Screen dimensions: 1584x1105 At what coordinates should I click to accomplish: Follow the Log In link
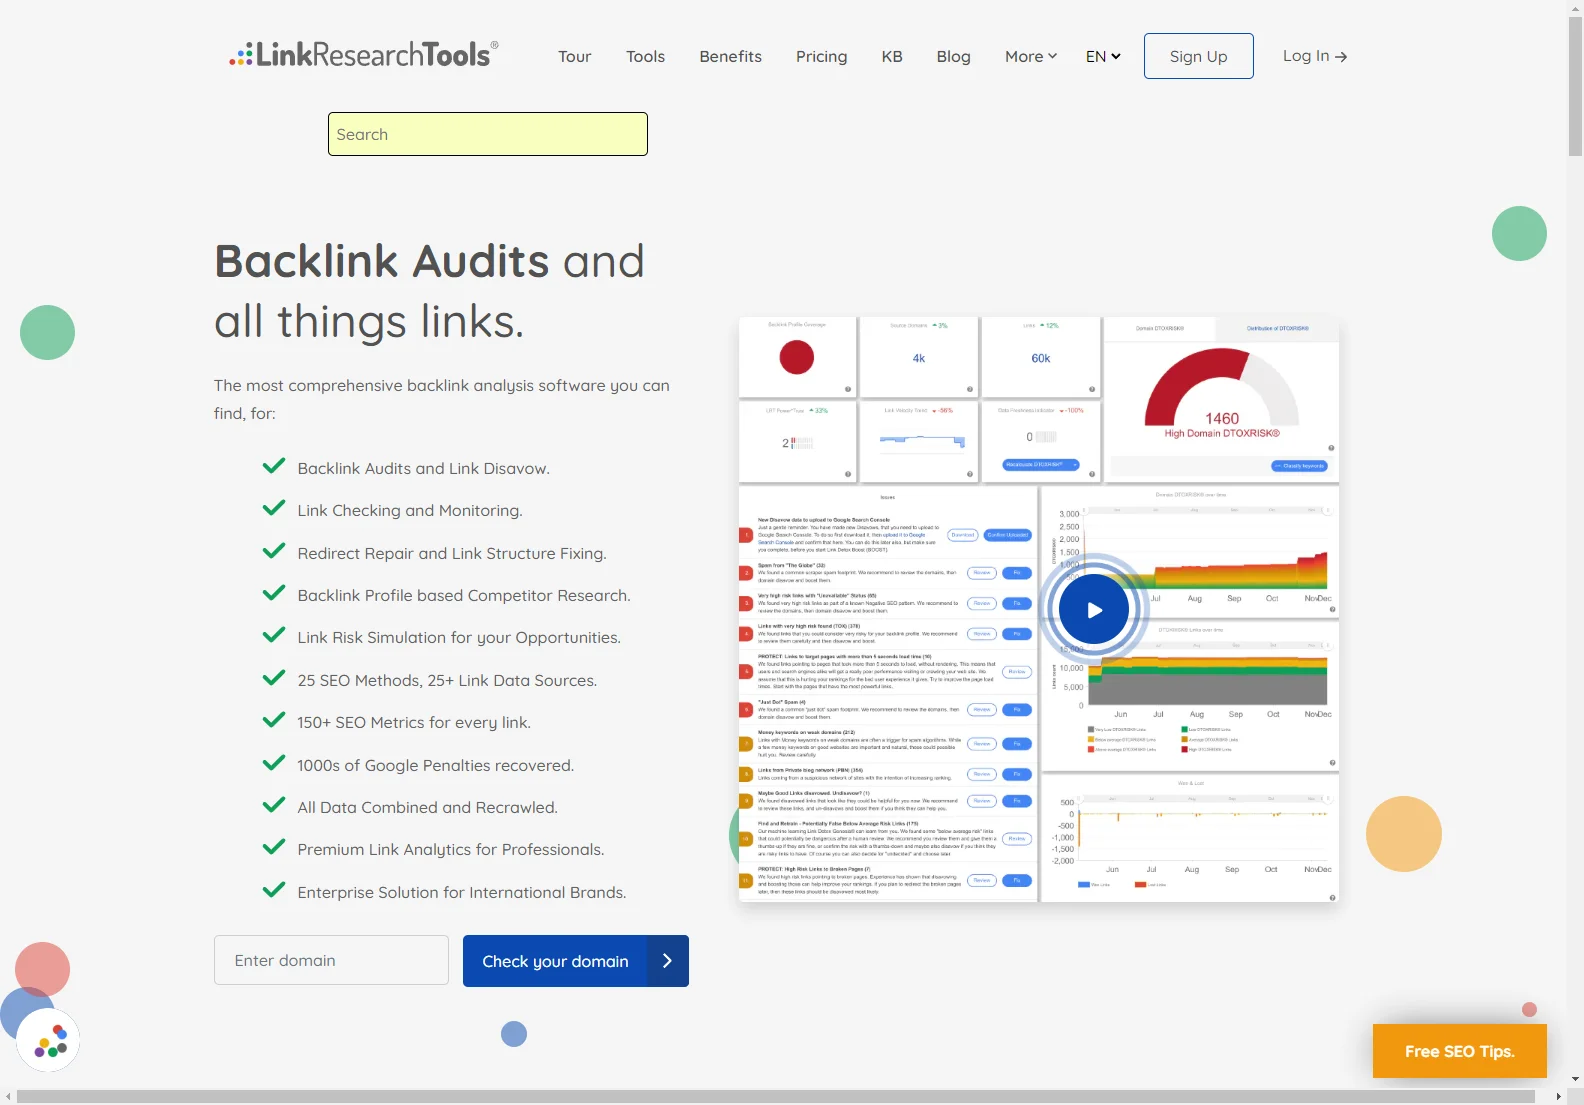coord(1315,56)
